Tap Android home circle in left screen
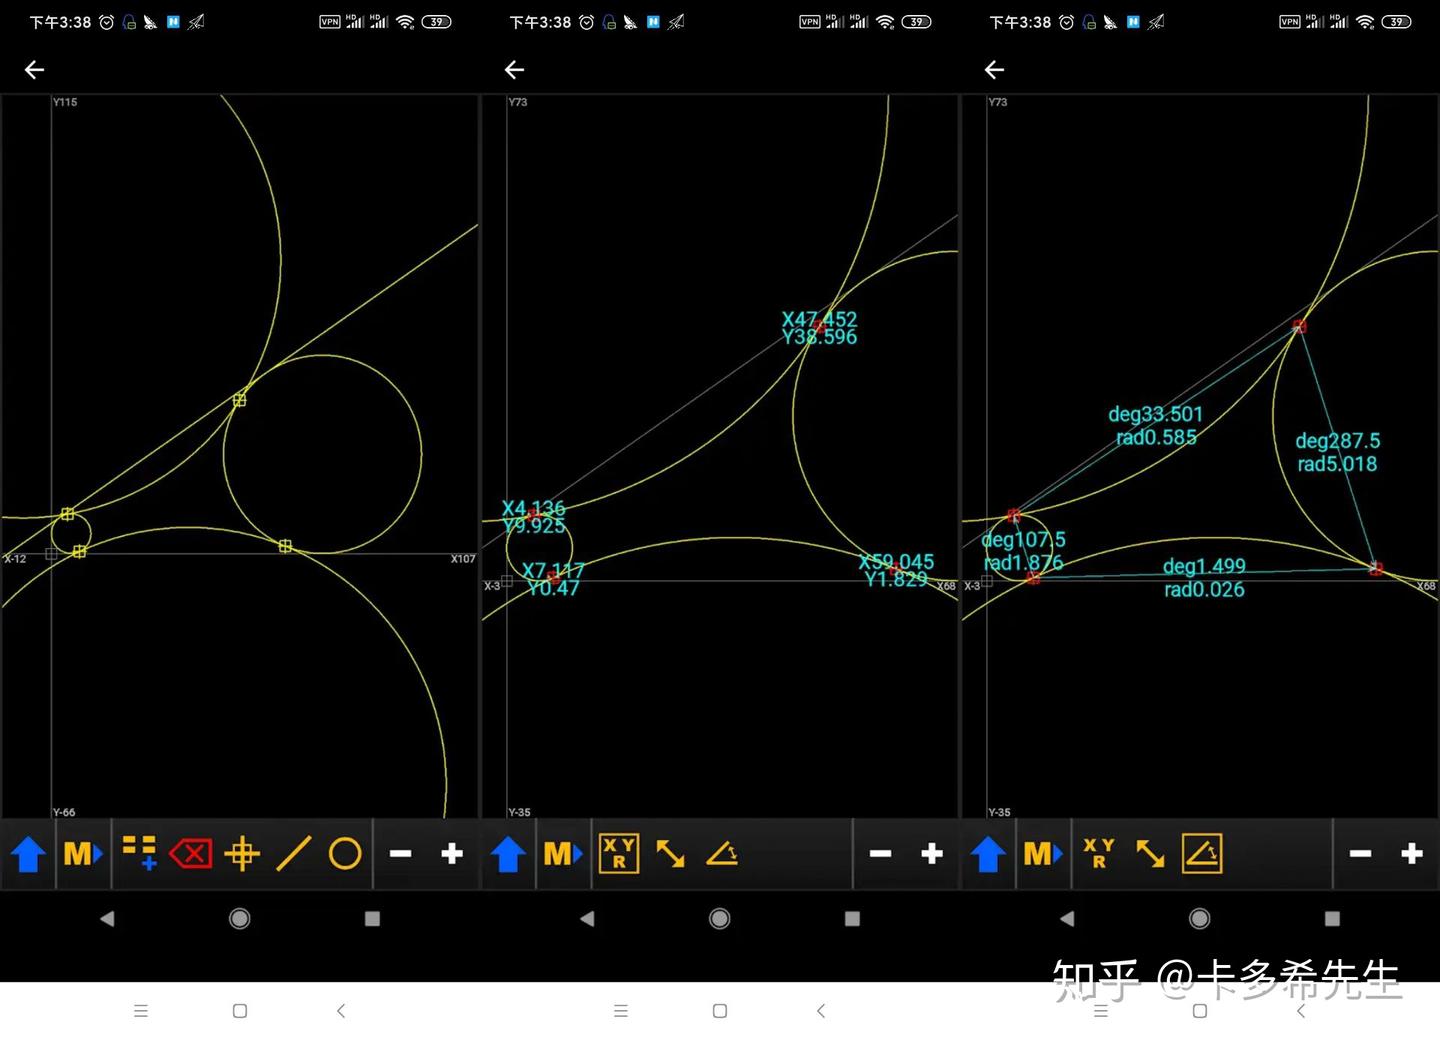Screen dimensions: 1440x1040 (240, 918)
